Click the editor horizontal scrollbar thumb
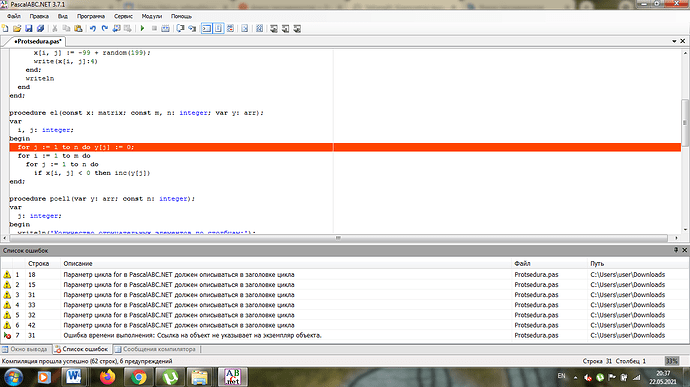Viewport: 690px width, 387px height. click(x=338, y=238)
